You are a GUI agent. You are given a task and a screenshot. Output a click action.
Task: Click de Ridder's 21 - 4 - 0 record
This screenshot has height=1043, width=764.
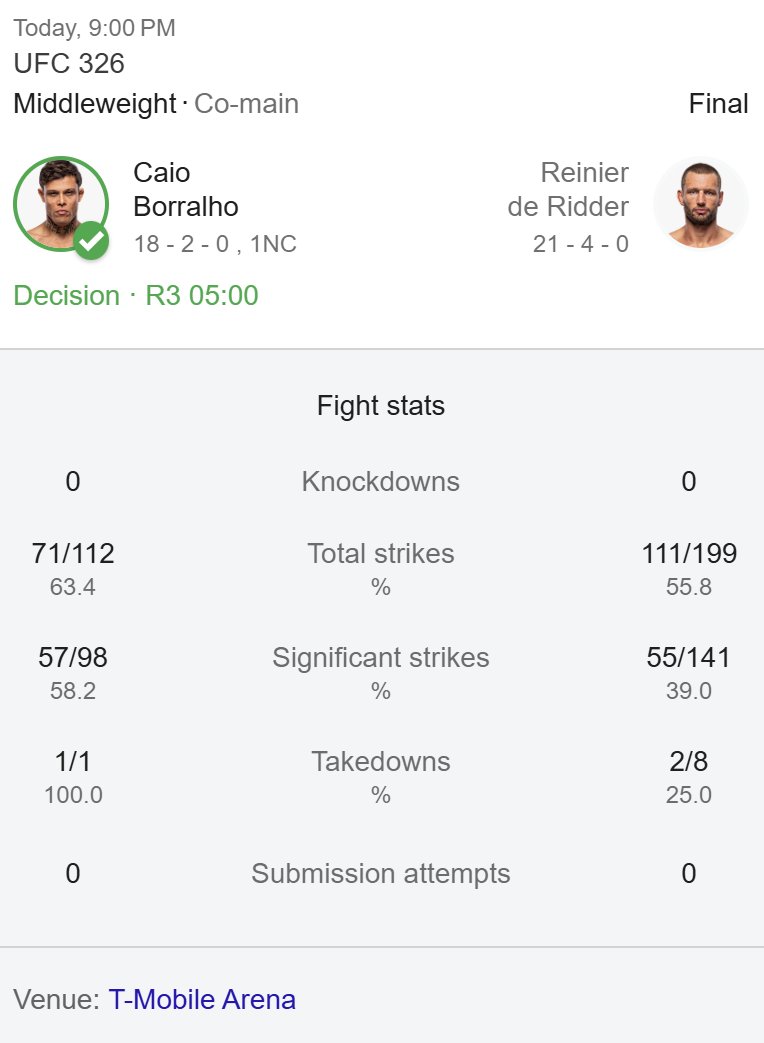pyautogui.click(x=580, y=244)
